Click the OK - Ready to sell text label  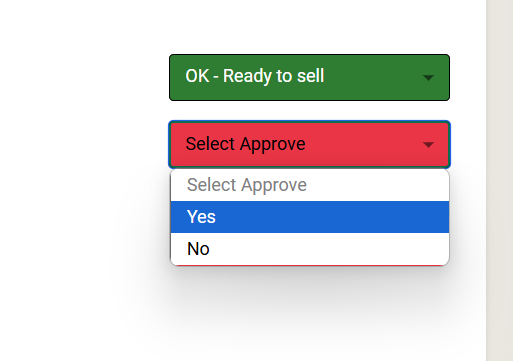click(x=255, y=76)
